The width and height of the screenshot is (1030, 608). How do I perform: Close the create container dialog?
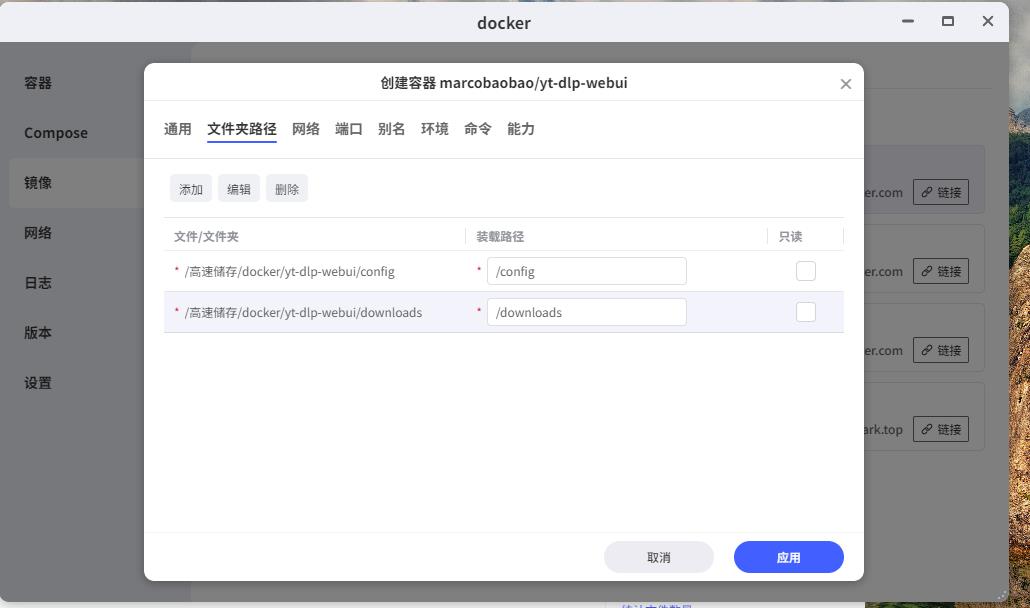coord(845,84)
